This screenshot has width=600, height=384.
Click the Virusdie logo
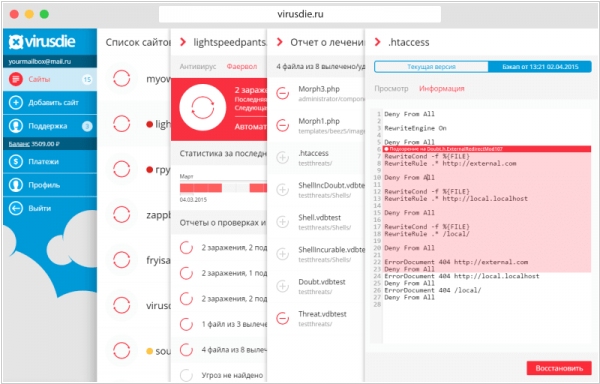tap(42, 42)
